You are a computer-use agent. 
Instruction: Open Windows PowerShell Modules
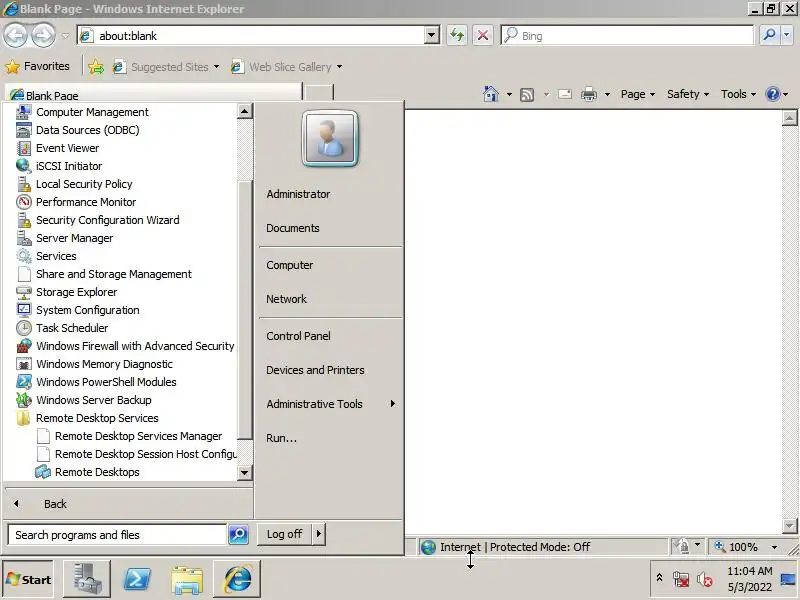click(x=96, y=382)
